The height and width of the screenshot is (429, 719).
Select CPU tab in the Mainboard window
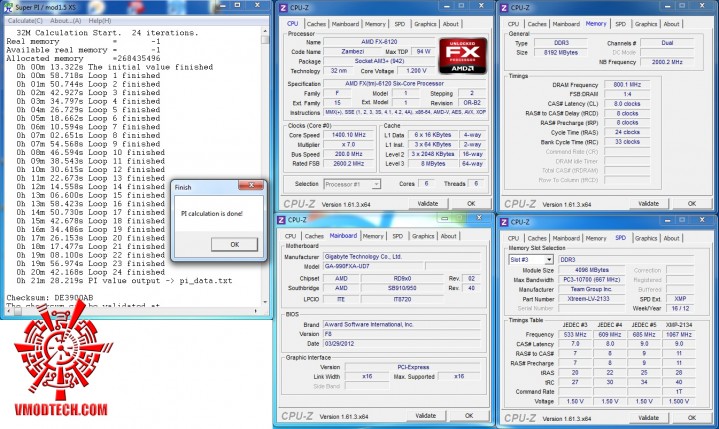click(290, 236)
